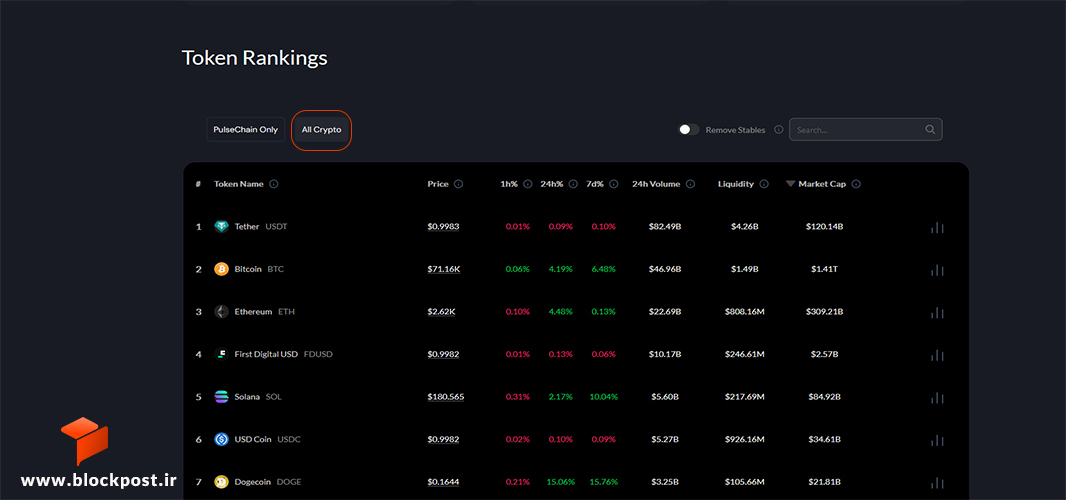Click Dogecoin price $0.1644

(x=443, y=482)
